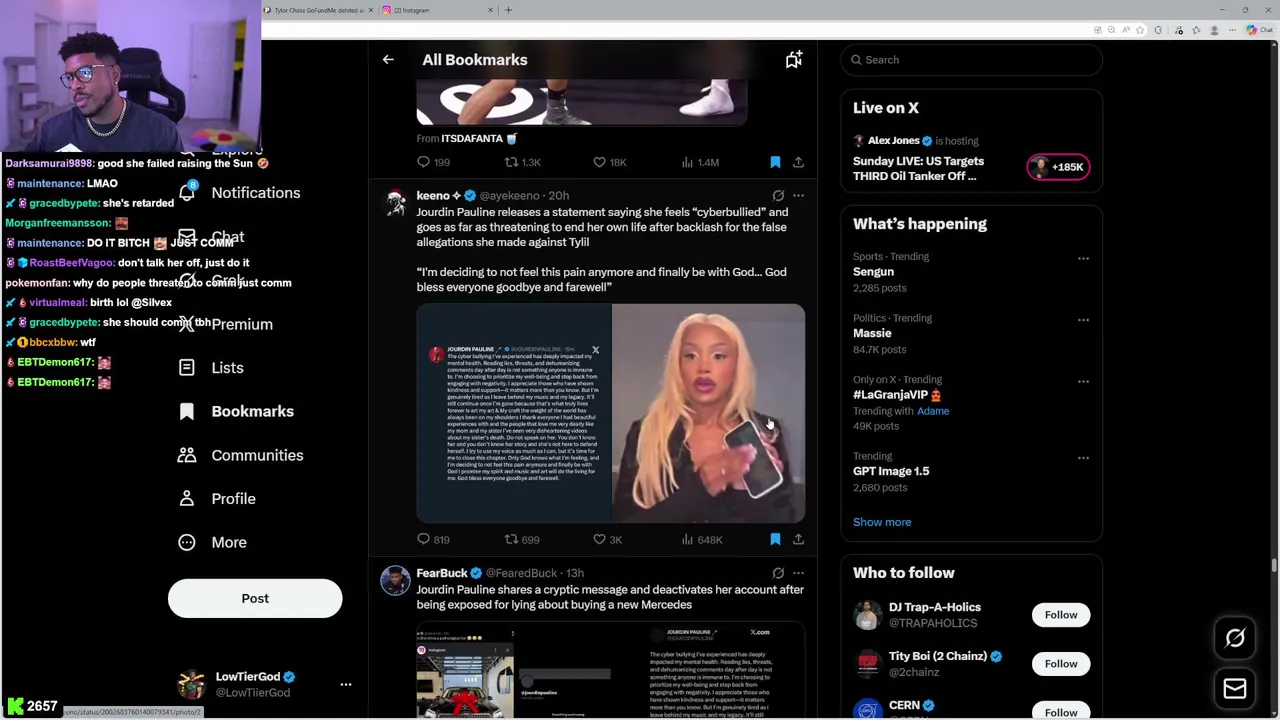The image size is (1280, 720).
Task: Switch to the Instagram browser tab
Action: [438, 10]
